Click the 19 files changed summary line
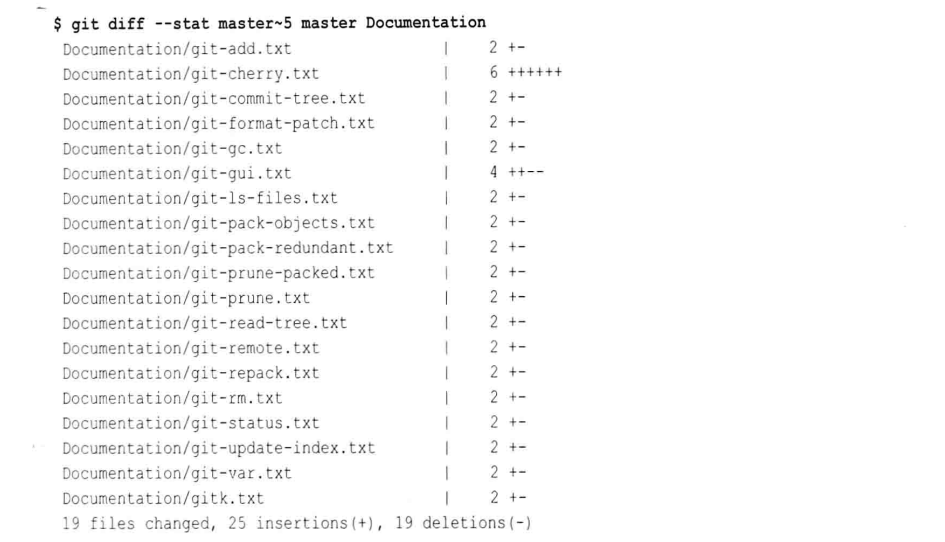Viewport: 945px width, 542px height. (x=297, y=523)
